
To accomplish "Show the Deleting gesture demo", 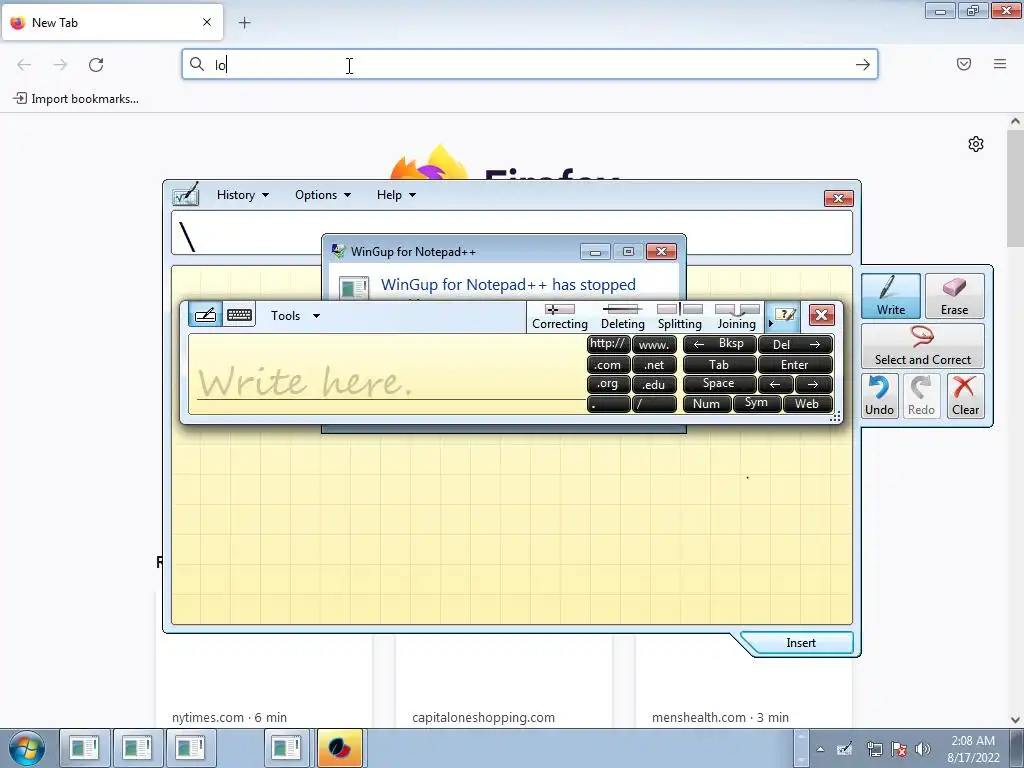I will click(622, 317).
